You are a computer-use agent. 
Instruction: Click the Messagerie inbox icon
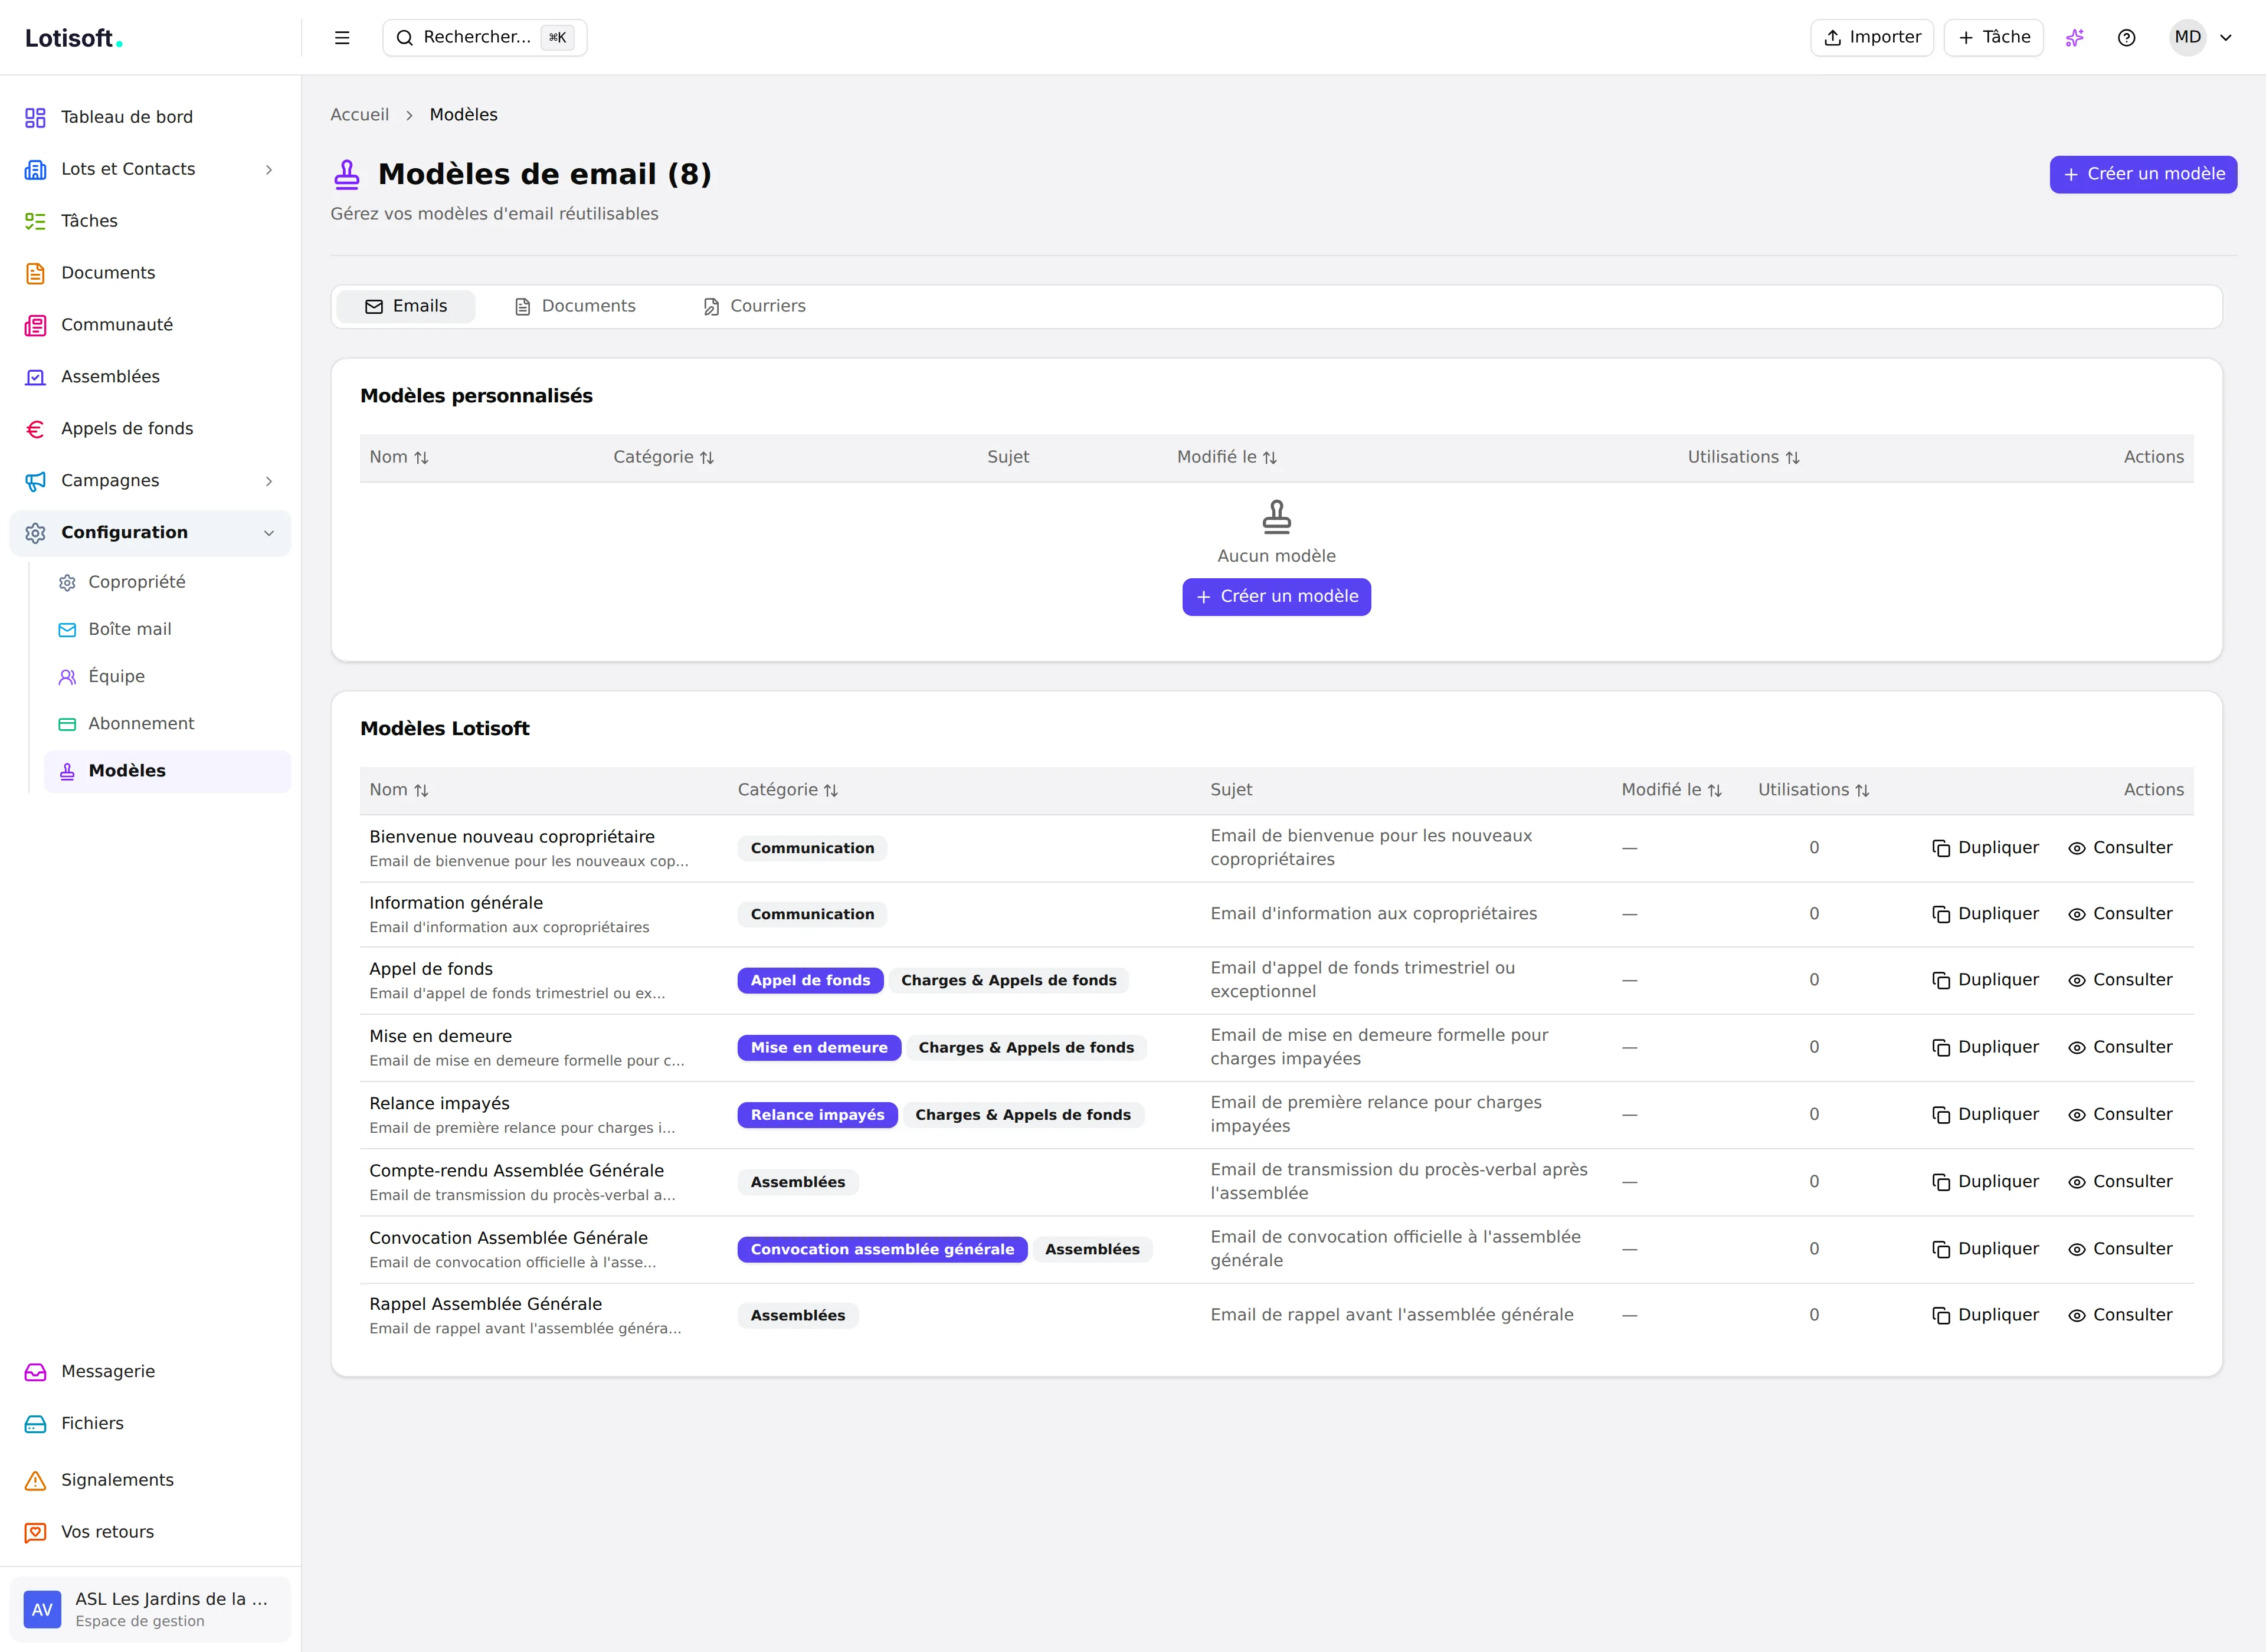(x=35, y=1373)
